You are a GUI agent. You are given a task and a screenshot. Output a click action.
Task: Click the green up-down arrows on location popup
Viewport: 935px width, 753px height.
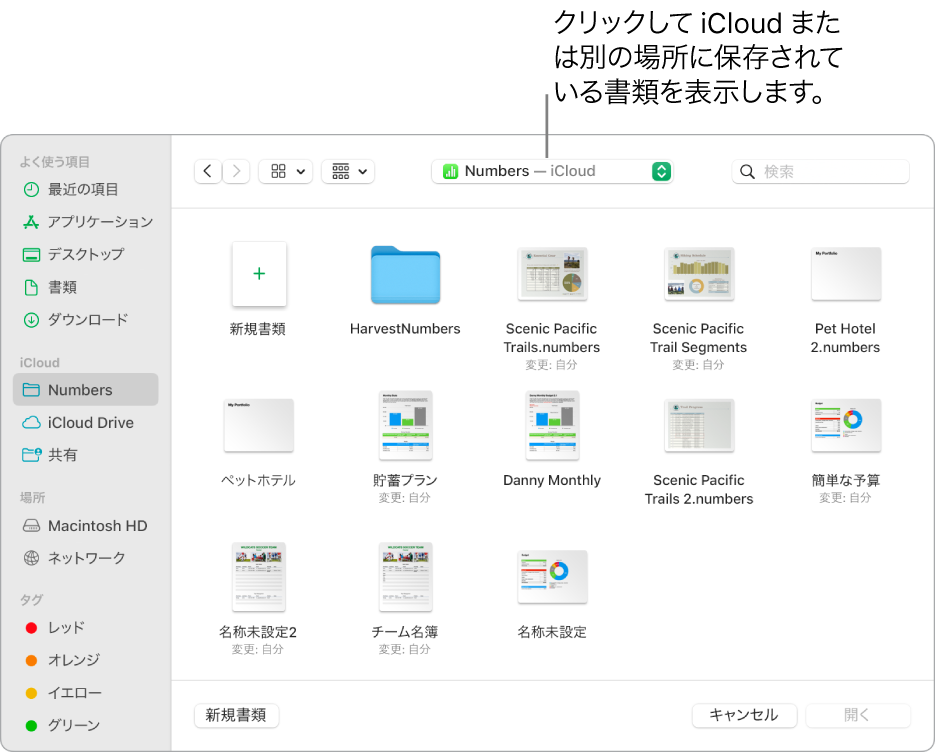661,171
